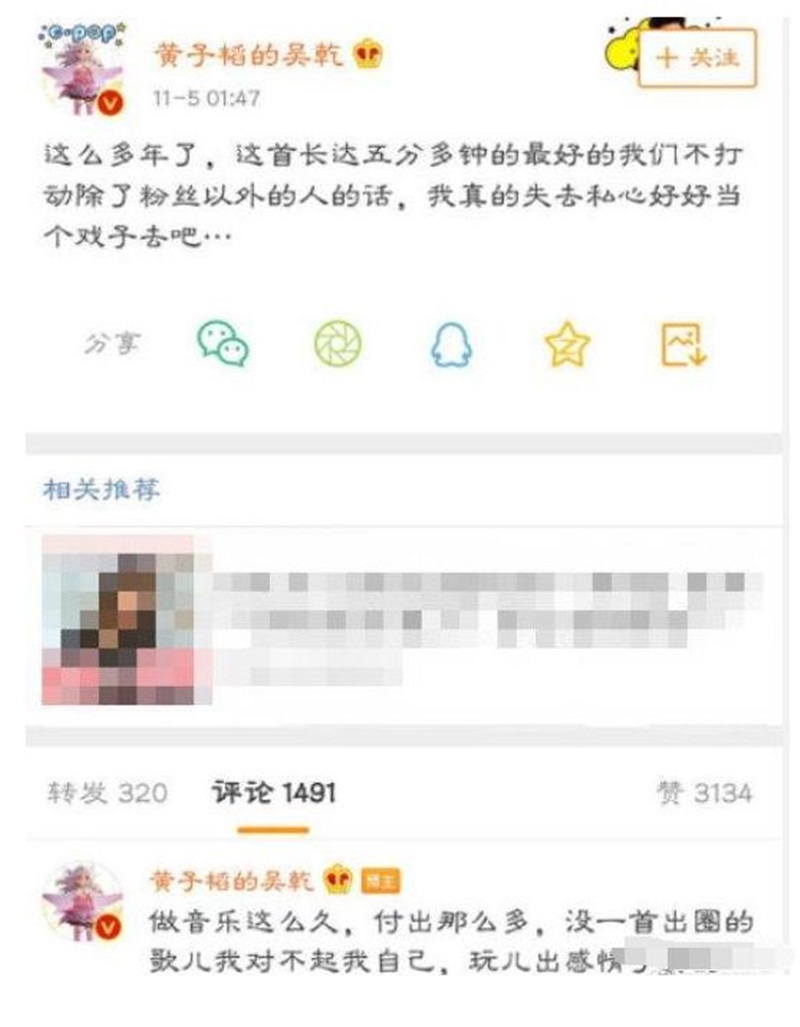
Task: Open post author's profile avatar
Action: 82,70
